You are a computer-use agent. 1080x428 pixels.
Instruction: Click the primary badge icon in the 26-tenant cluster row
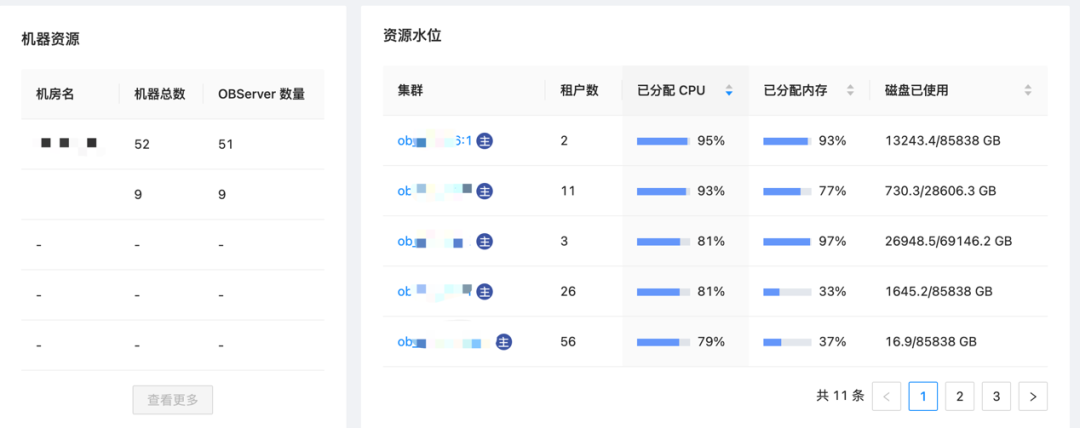[485, 291]
